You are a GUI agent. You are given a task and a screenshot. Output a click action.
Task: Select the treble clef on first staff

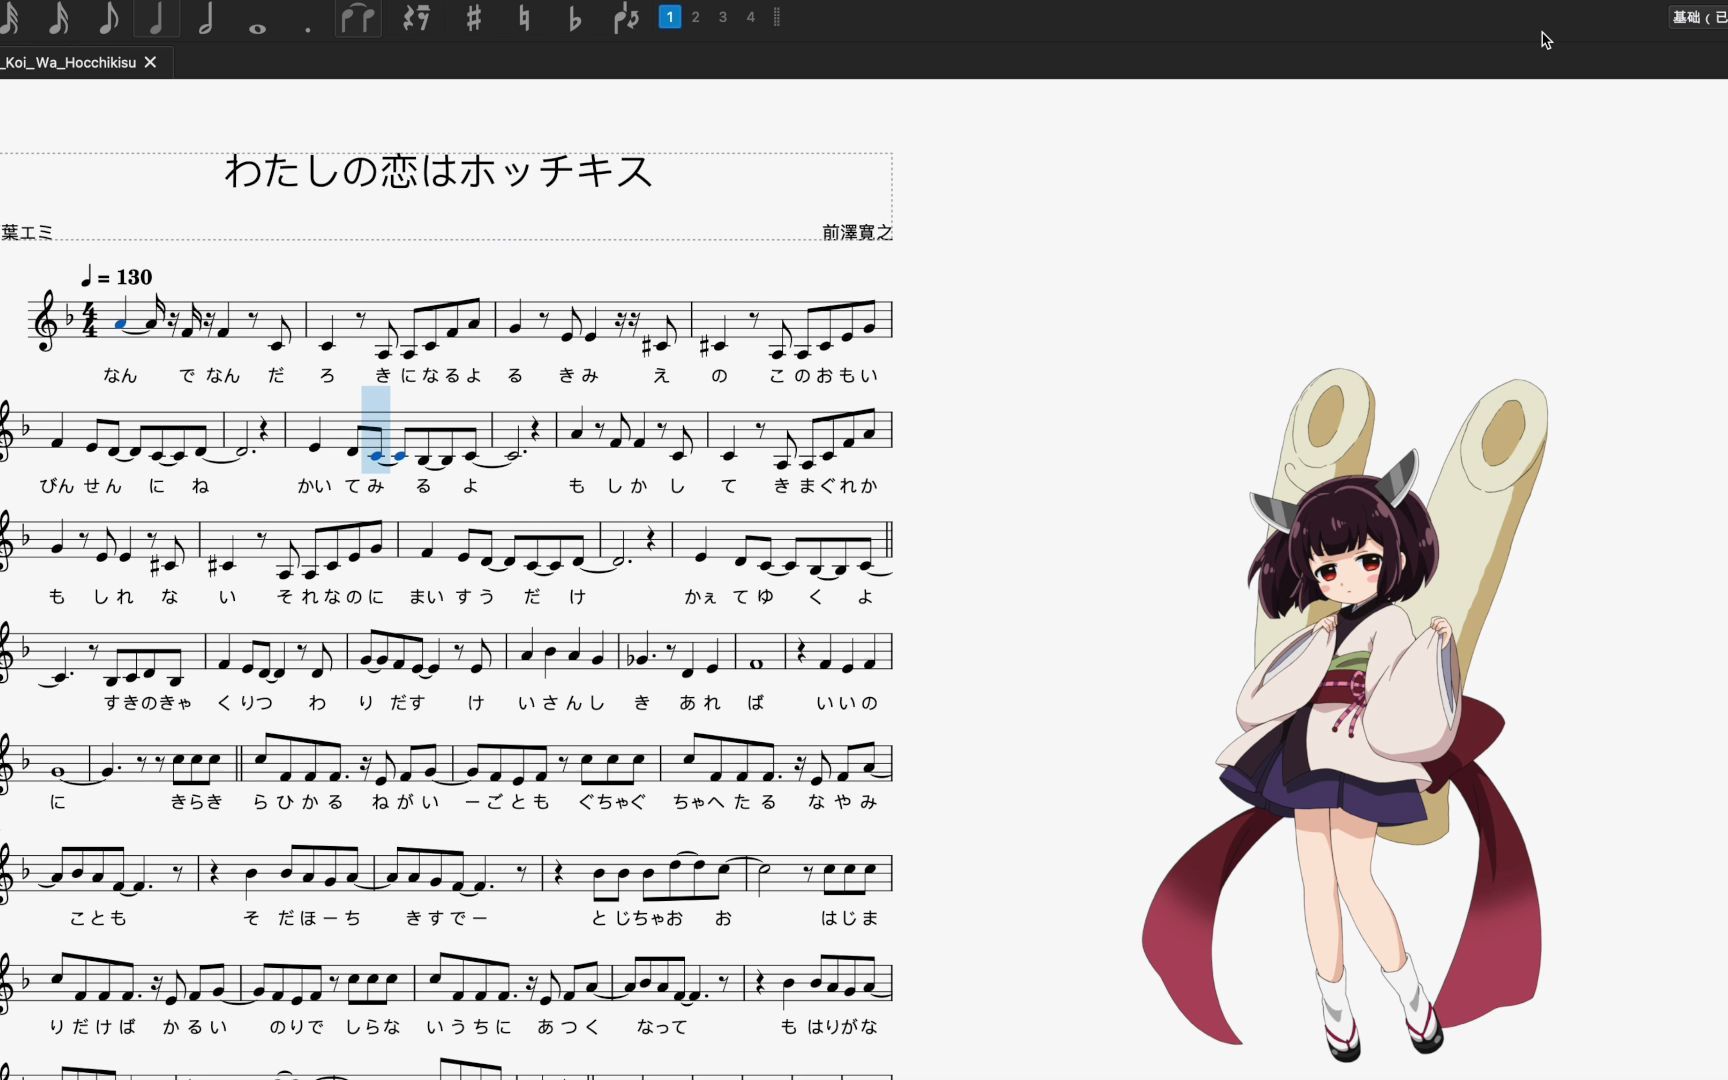tap(45, 321)
